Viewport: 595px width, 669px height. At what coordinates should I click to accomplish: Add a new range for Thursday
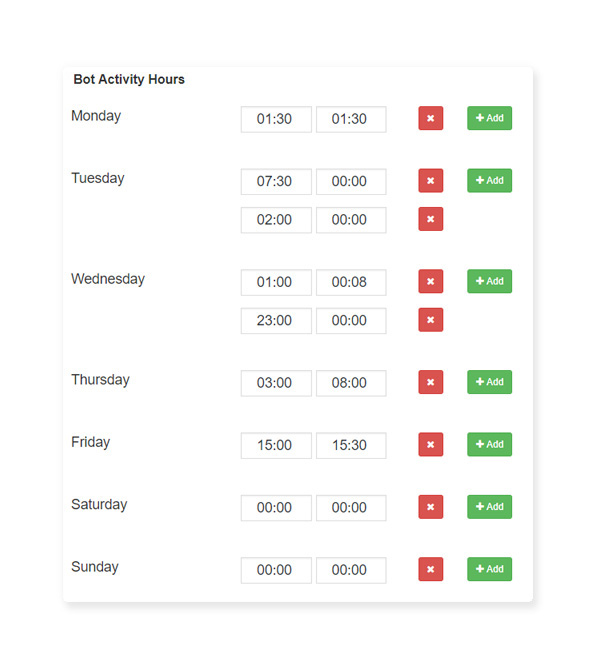coord(489,382)
